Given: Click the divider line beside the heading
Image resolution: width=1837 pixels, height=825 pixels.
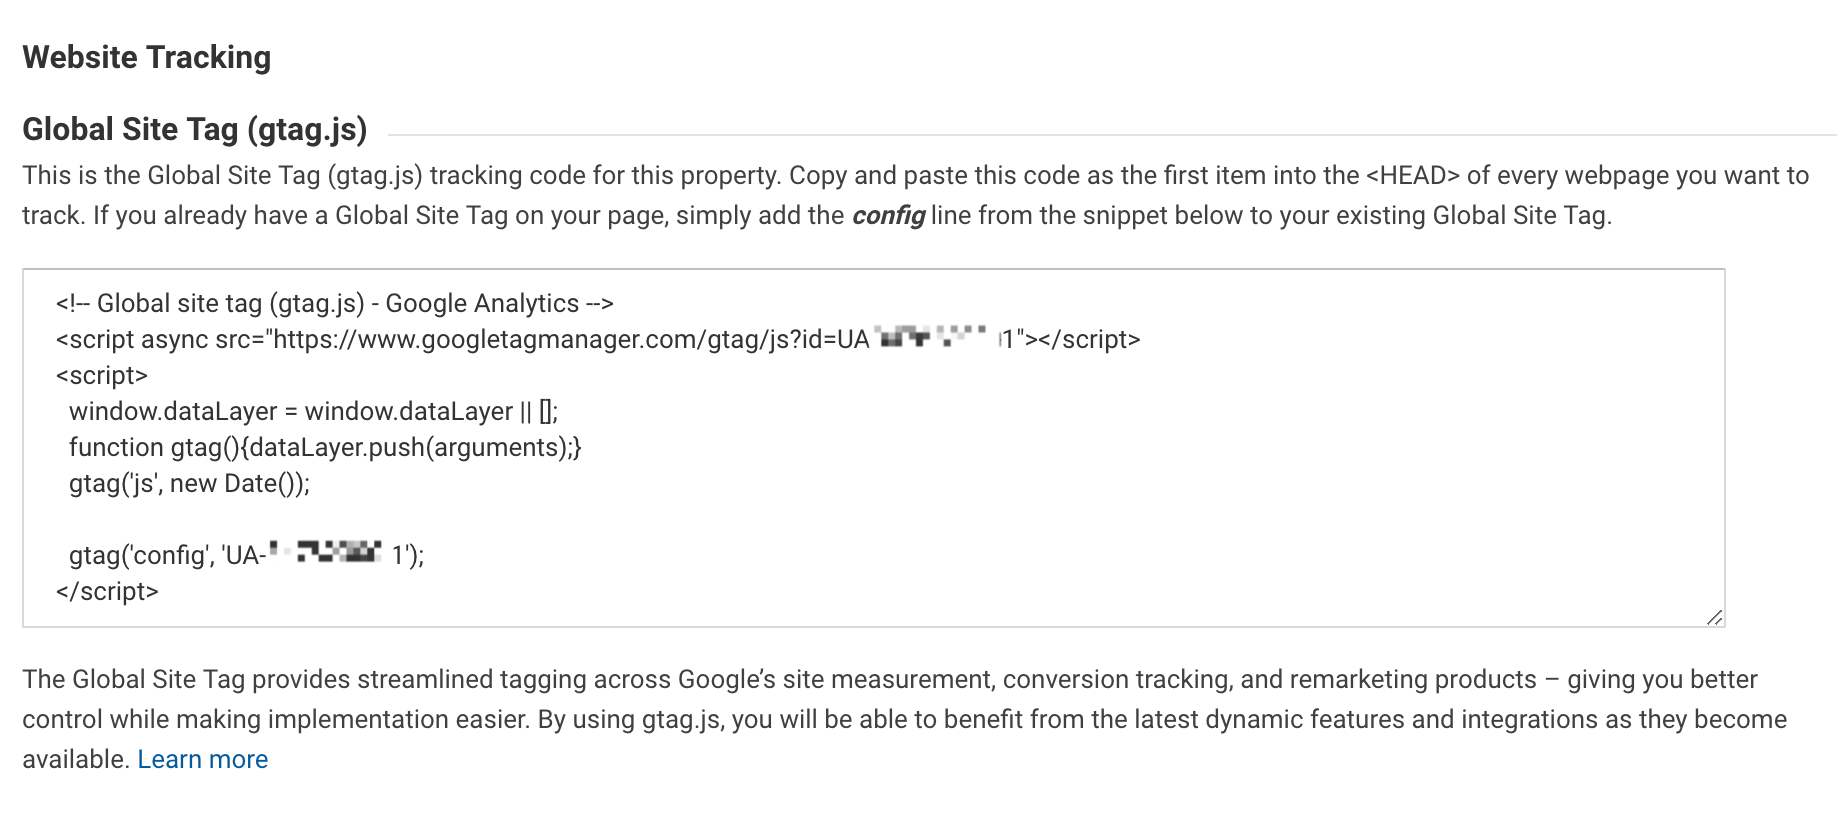Looking at the screenshot, I should [1100, 128].
